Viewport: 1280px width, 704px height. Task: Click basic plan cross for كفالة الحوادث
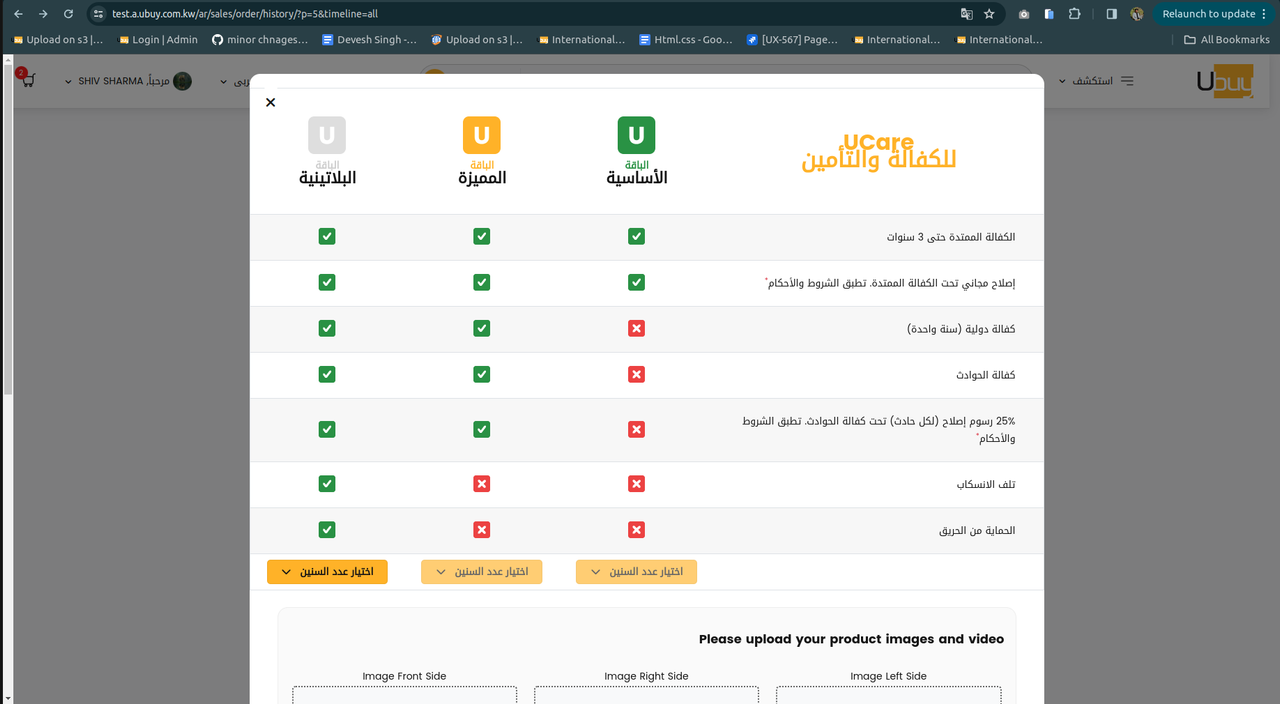(x=636, y=374)
